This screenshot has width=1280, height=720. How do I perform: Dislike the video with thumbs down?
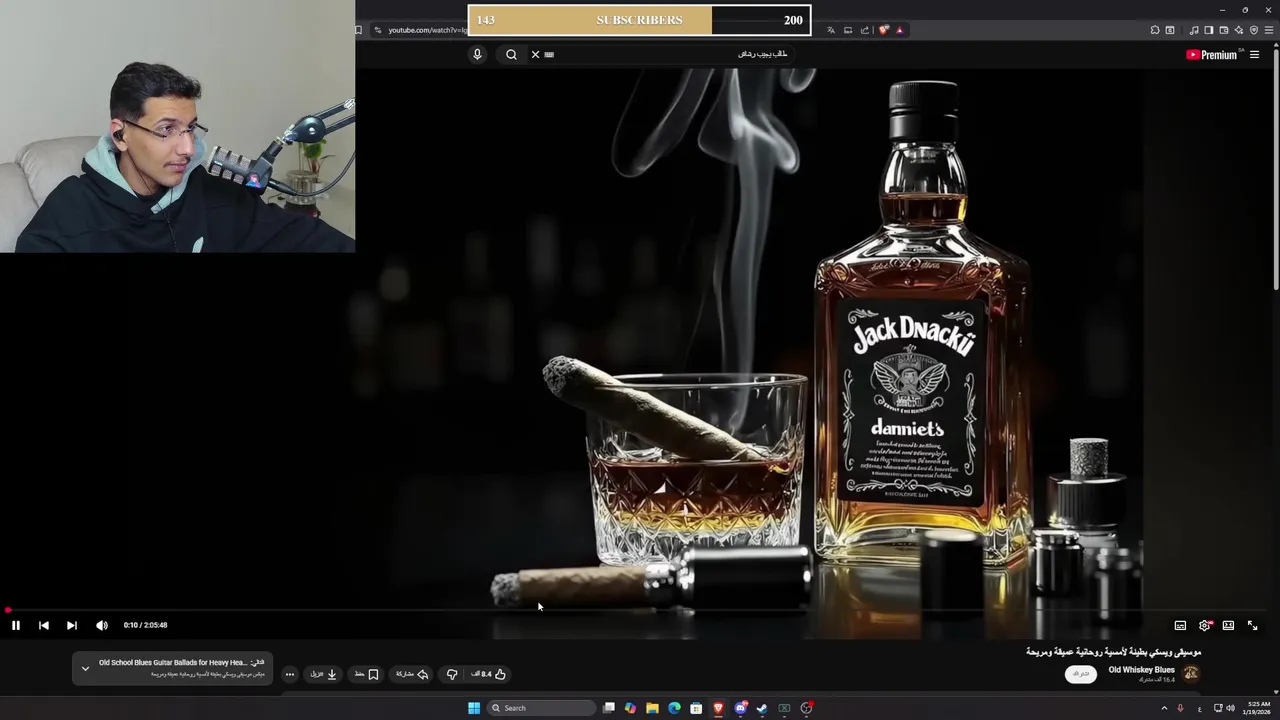(x=452, y=674)
